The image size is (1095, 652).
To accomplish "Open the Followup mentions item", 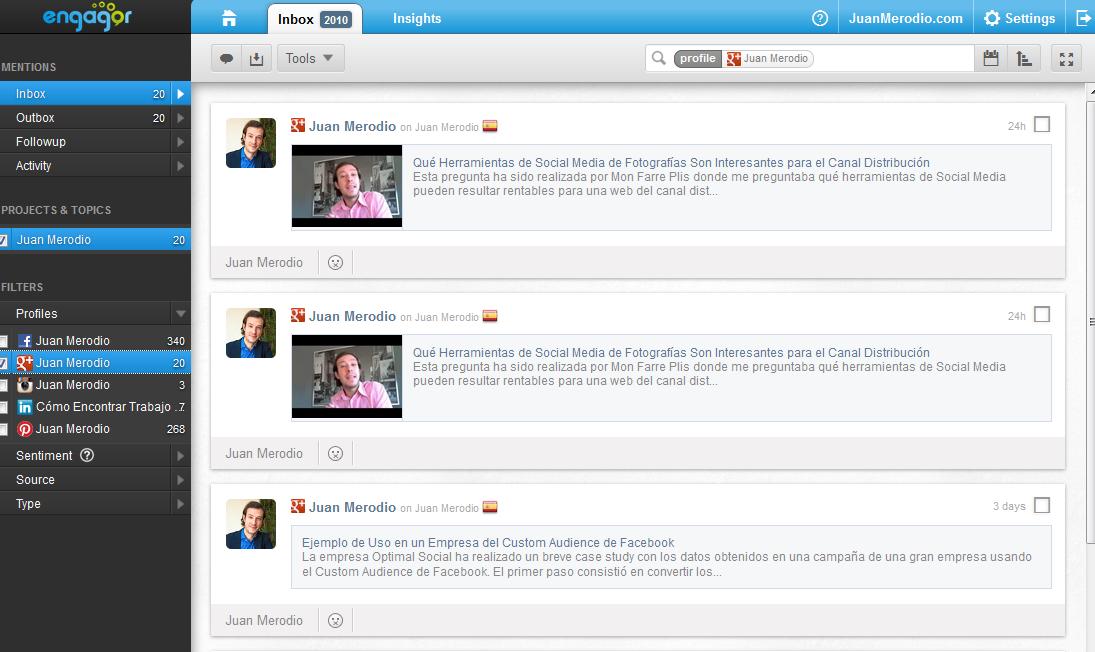I will click(85, 142).
